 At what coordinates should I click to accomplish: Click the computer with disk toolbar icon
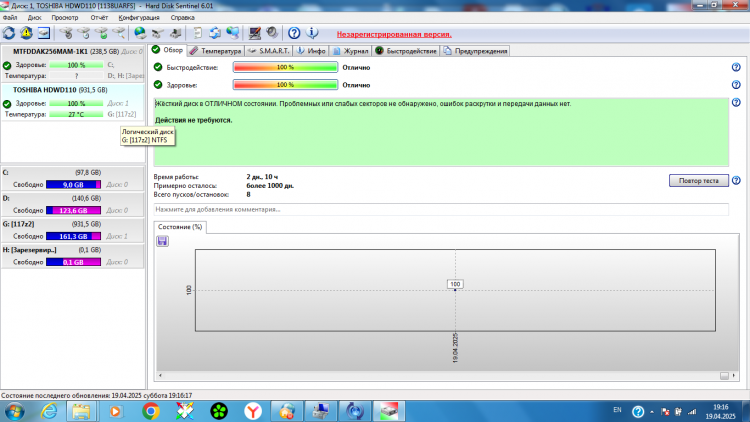(176, 33)
